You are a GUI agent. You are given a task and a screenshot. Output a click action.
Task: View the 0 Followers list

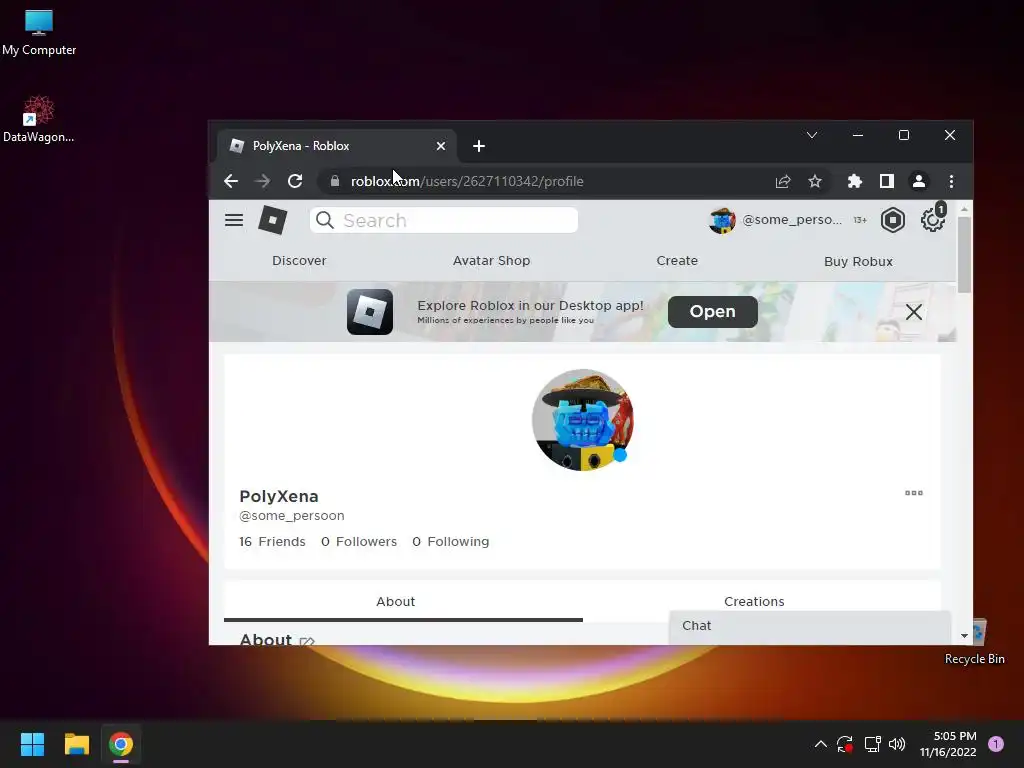point(359,541)
